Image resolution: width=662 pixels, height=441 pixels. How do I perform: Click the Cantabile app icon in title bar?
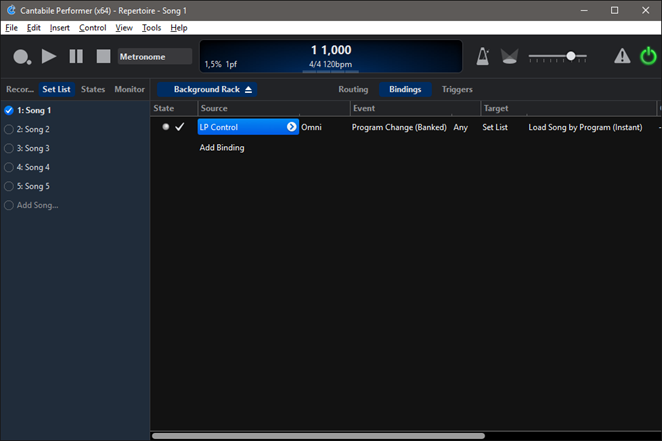click(x=11, y=10)
